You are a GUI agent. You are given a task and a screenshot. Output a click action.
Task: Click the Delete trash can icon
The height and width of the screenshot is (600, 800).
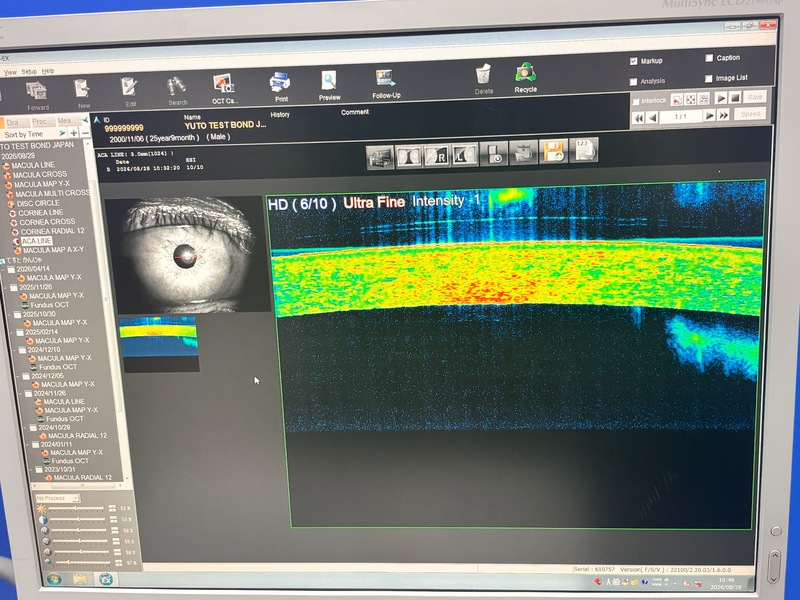[x=483, y=75]
